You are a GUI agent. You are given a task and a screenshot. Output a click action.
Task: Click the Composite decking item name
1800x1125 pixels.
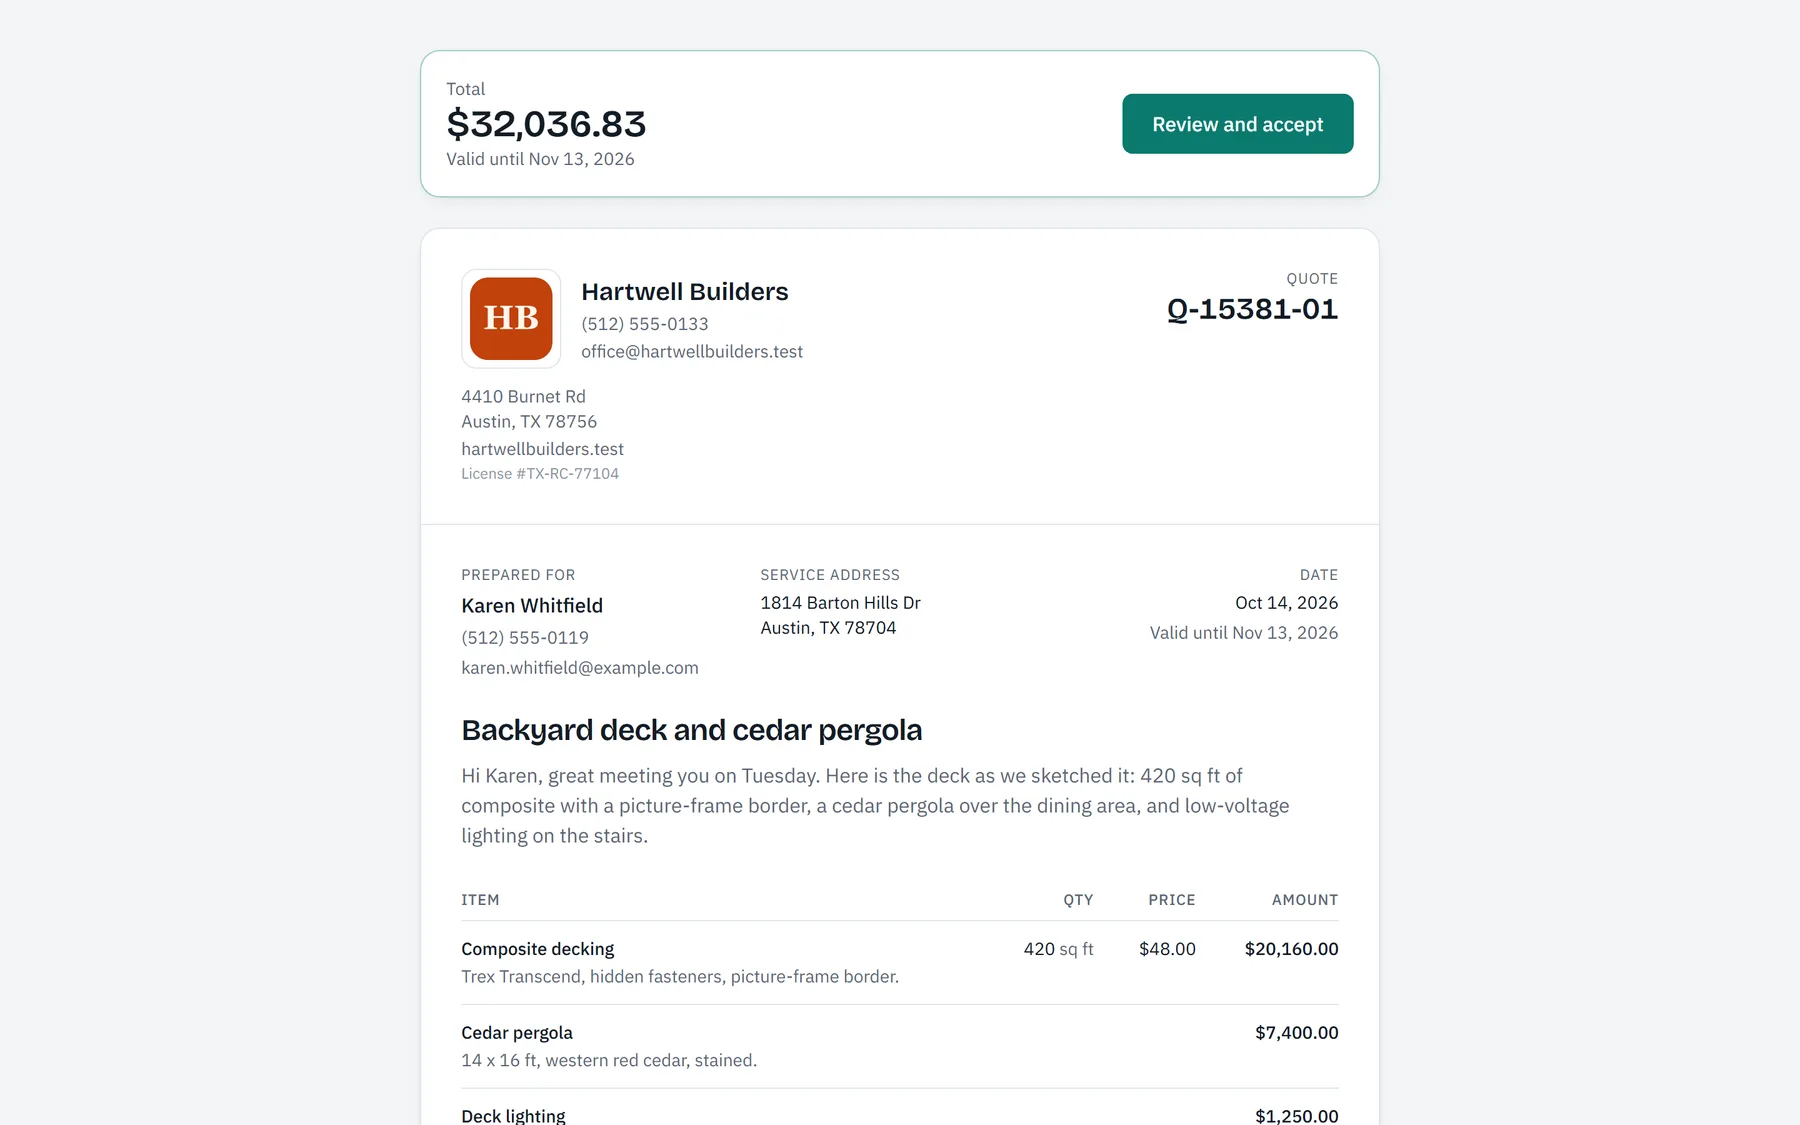coord(538,949)
